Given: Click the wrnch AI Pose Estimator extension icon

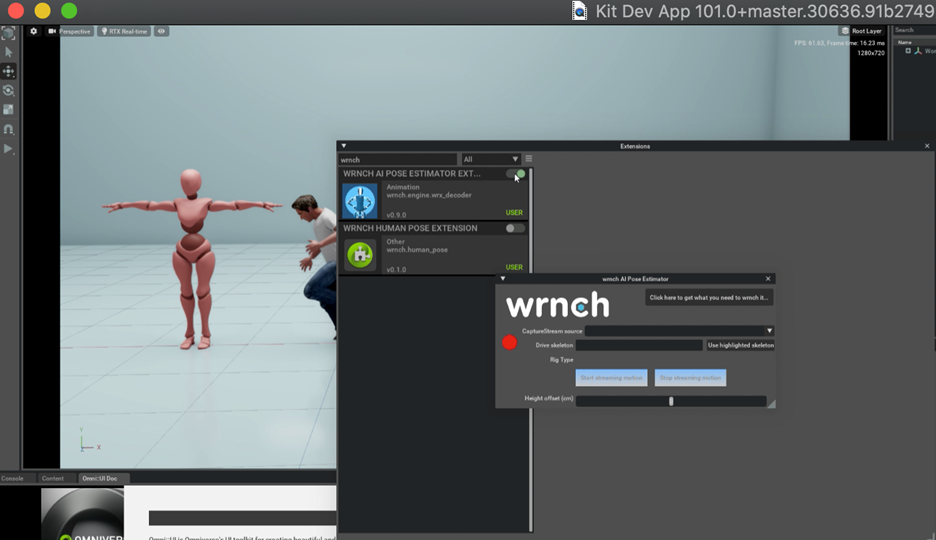Looking at the screenshot, I should pos(360,200).
